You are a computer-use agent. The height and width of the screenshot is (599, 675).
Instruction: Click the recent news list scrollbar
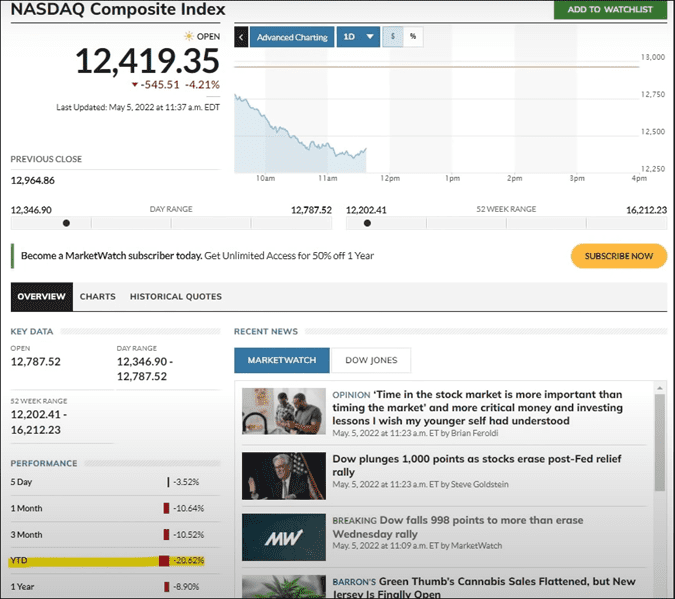[658, 442]
